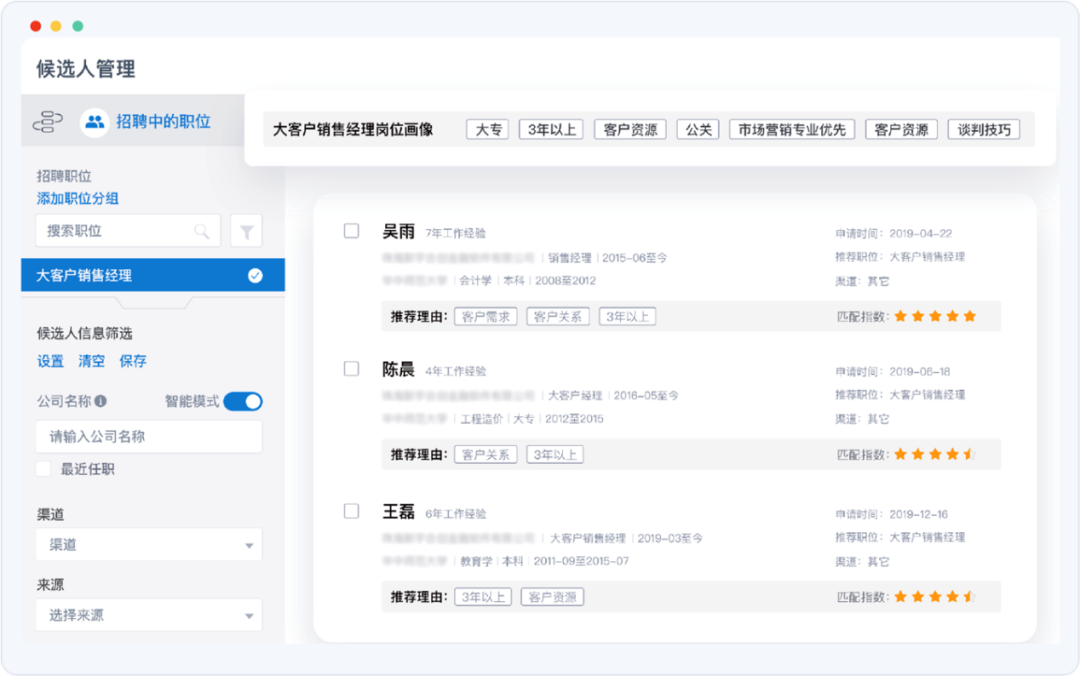Click 吴雨's five-star match rating
The image size is (1080, 676).
pyautogui.click(x=934, y=316)
